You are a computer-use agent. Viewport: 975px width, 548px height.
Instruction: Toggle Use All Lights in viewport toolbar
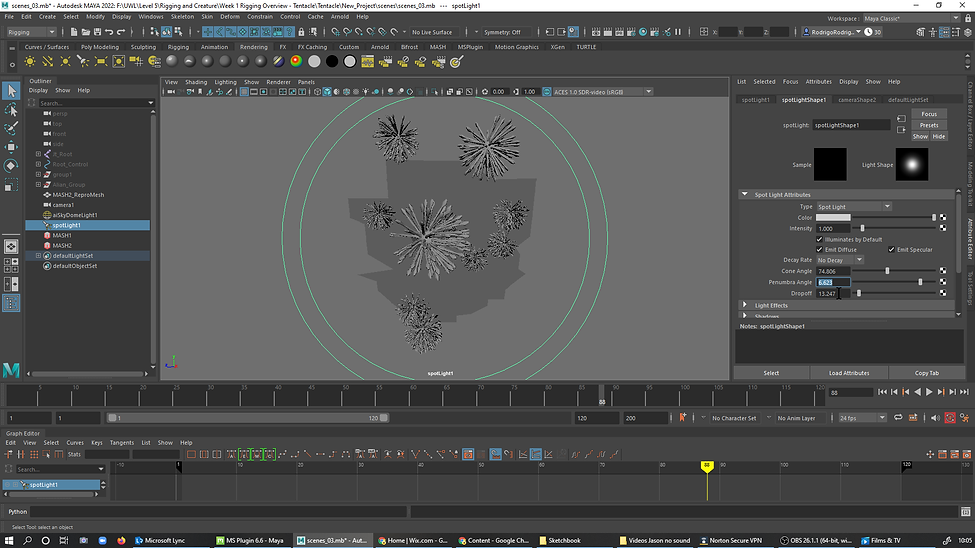(366, 91)
